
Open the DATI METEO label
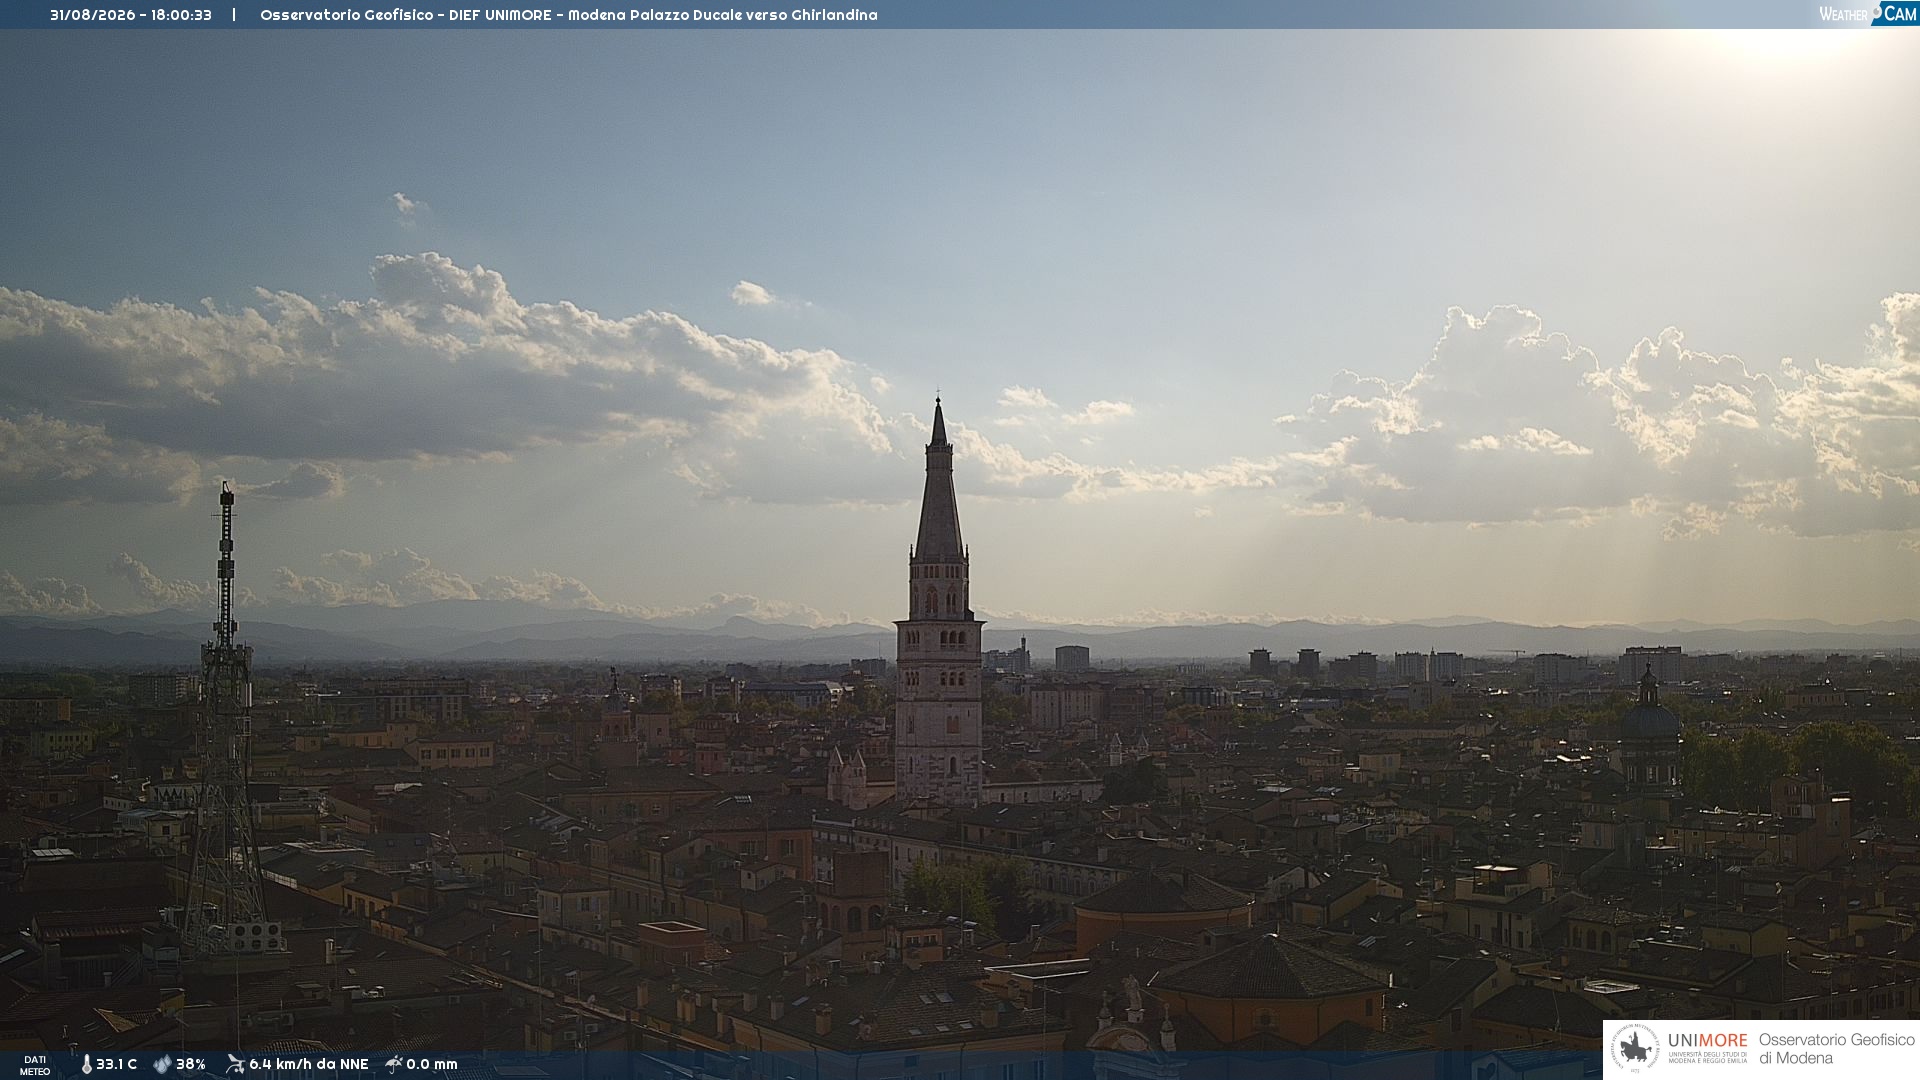tap(35, 1065)
